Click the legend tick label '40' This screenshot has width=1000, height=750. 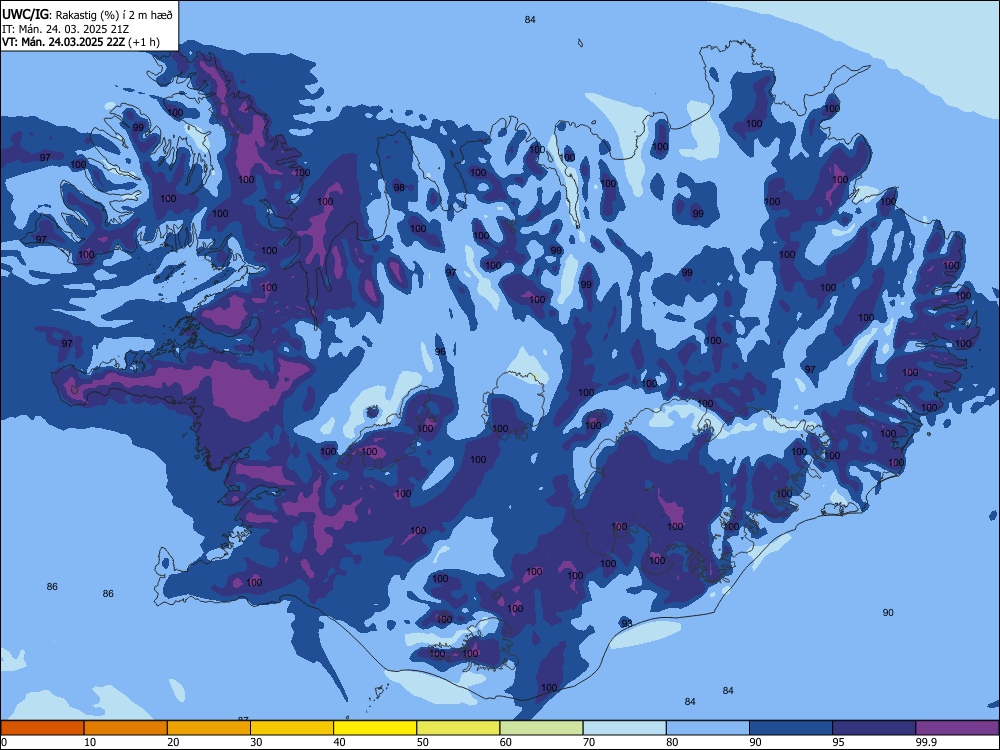(339, 742)
